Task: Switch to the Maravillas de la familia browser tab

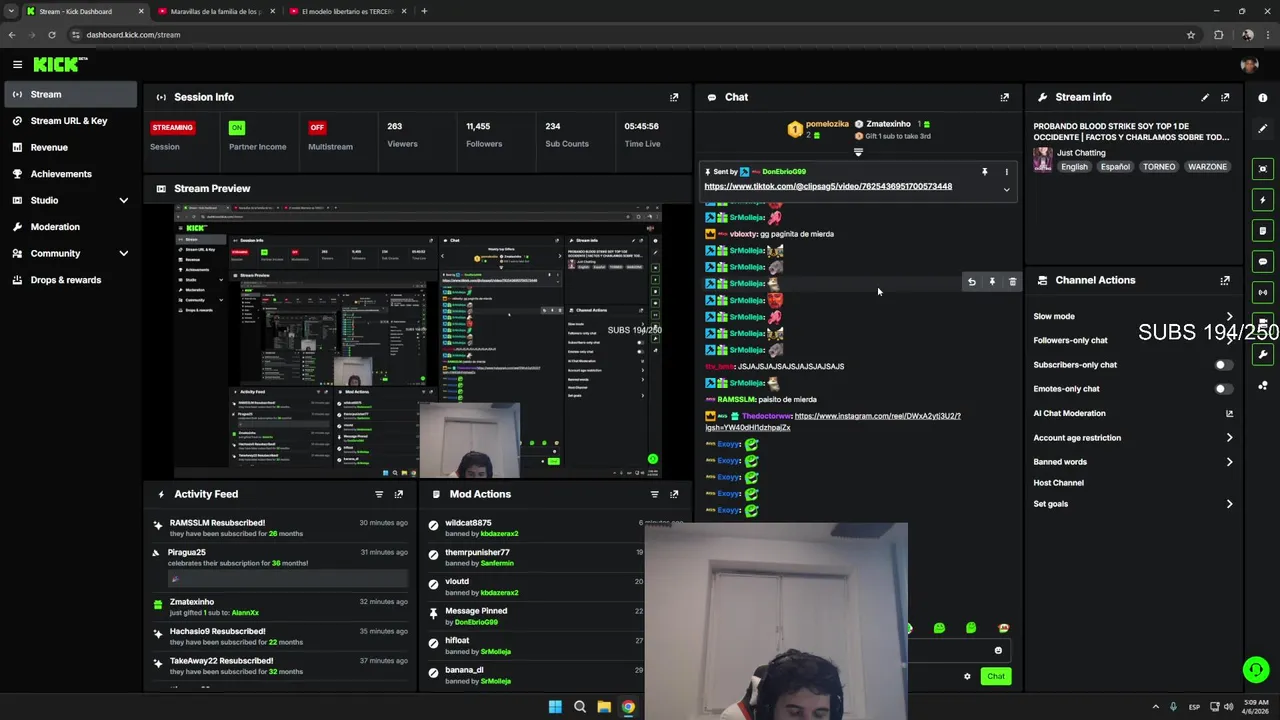Action: point(215,11)
